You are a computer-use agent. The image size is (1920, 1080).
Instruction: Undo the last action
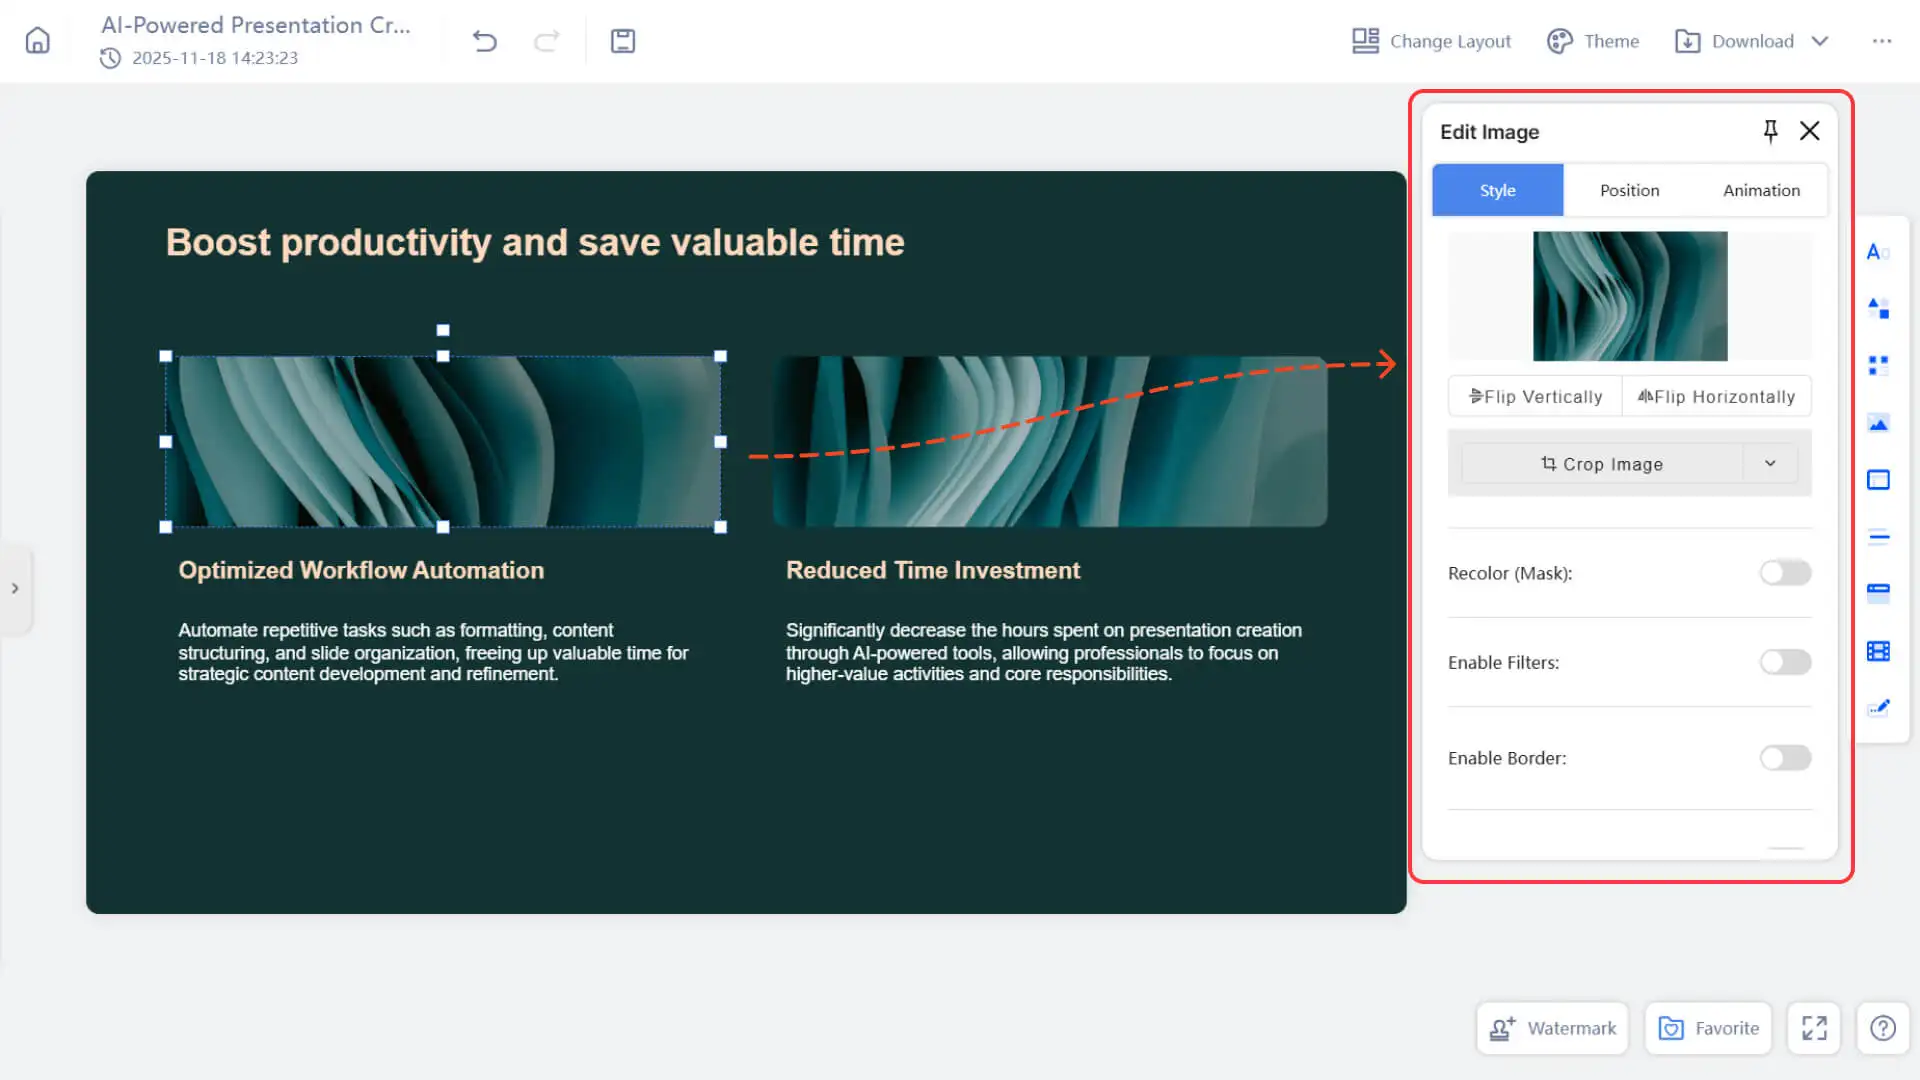[485, 41]
